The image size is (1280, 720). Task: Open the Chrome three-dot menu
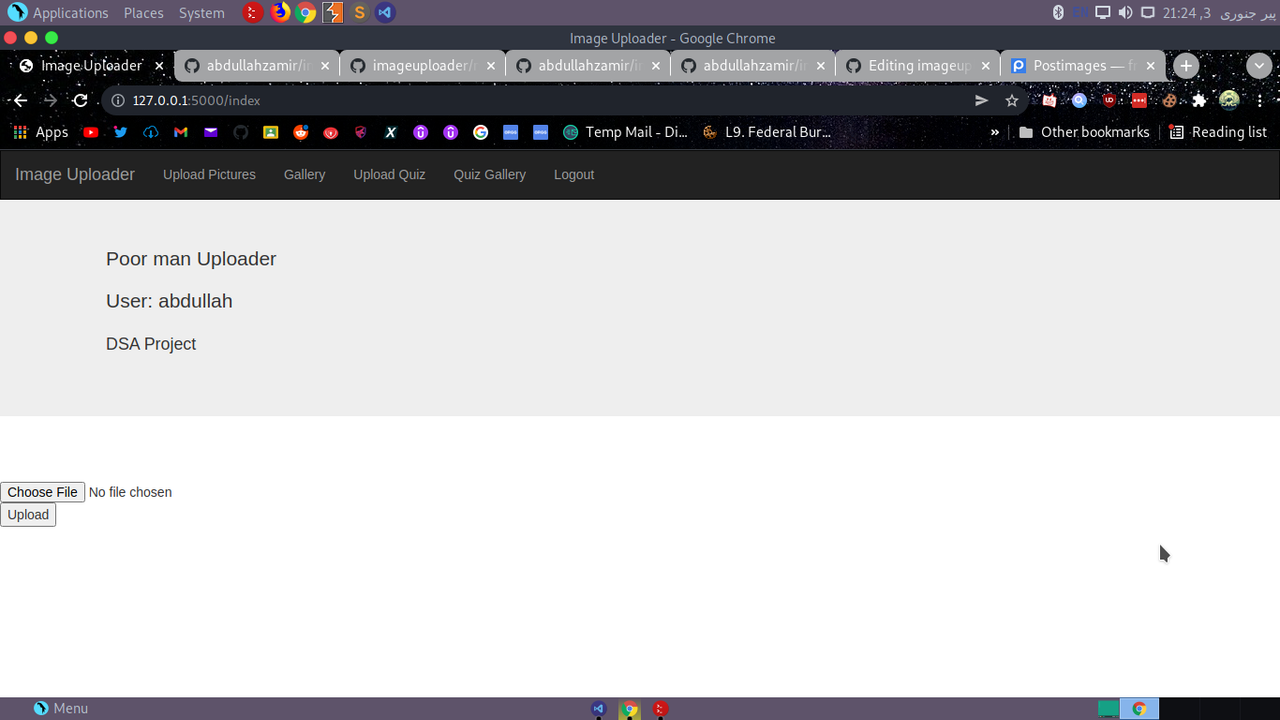coord(1261,100)
